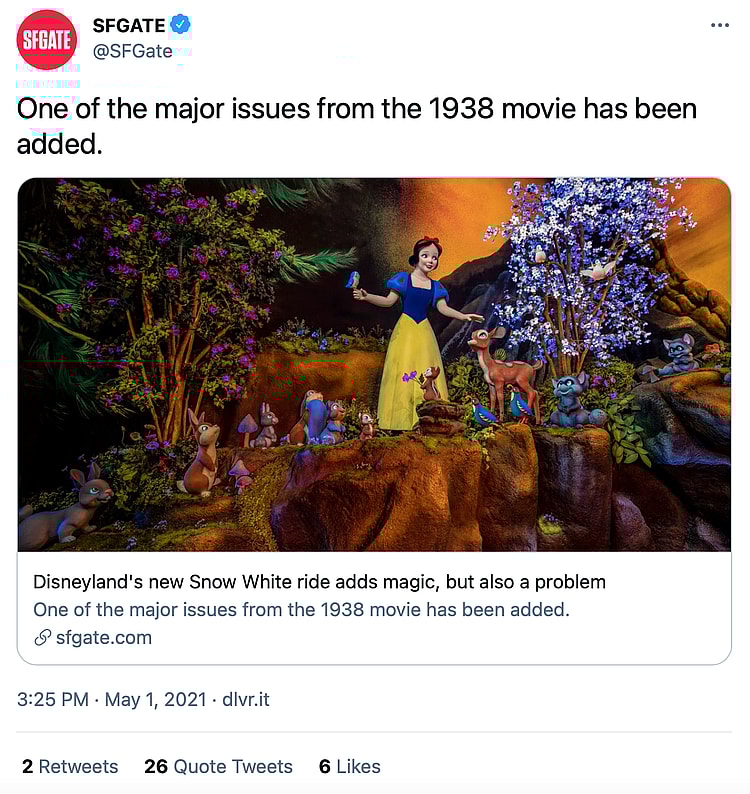
Task: Open the Snow White ride preview image
Action: pyautogui.click(x=374, y=365)
